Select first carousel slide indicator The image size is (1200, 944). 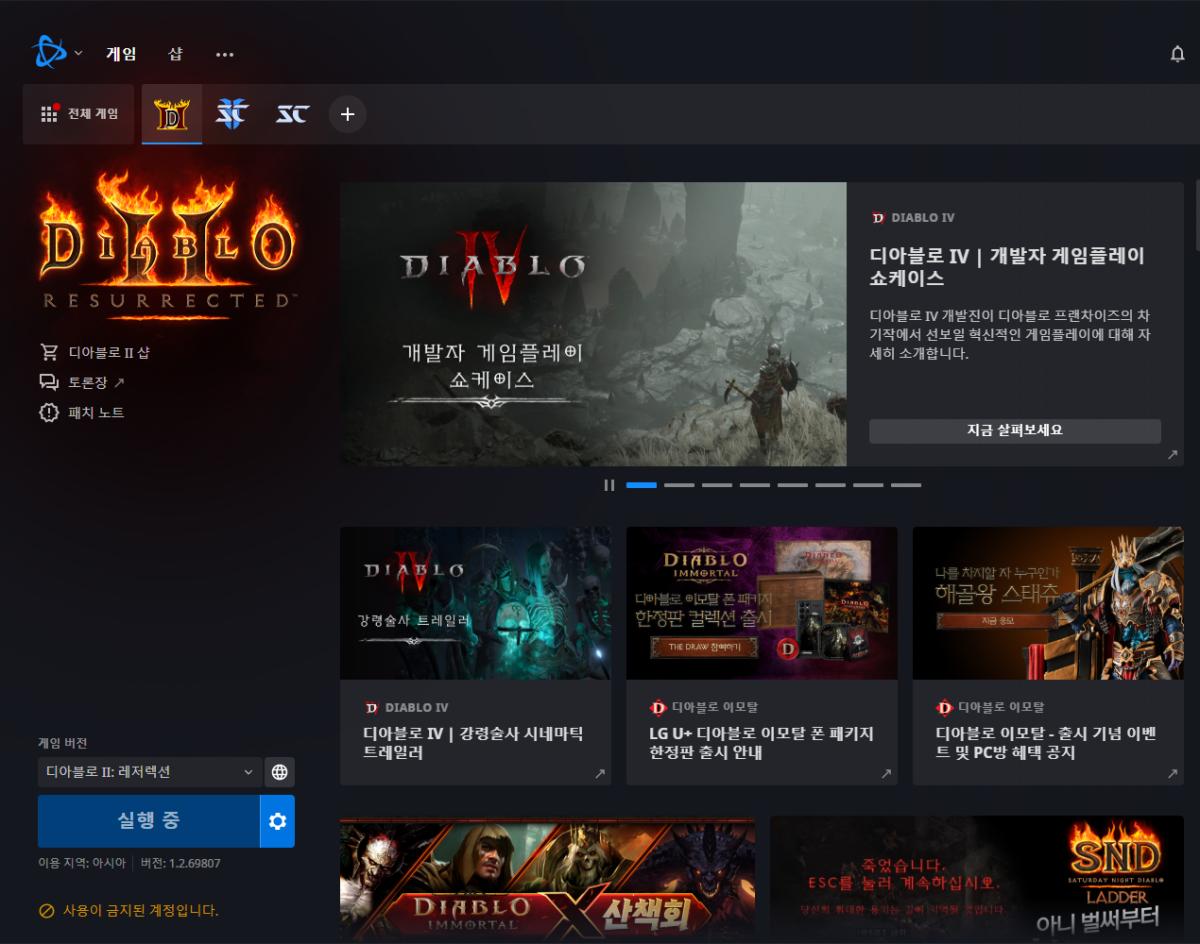pos(641,485)
